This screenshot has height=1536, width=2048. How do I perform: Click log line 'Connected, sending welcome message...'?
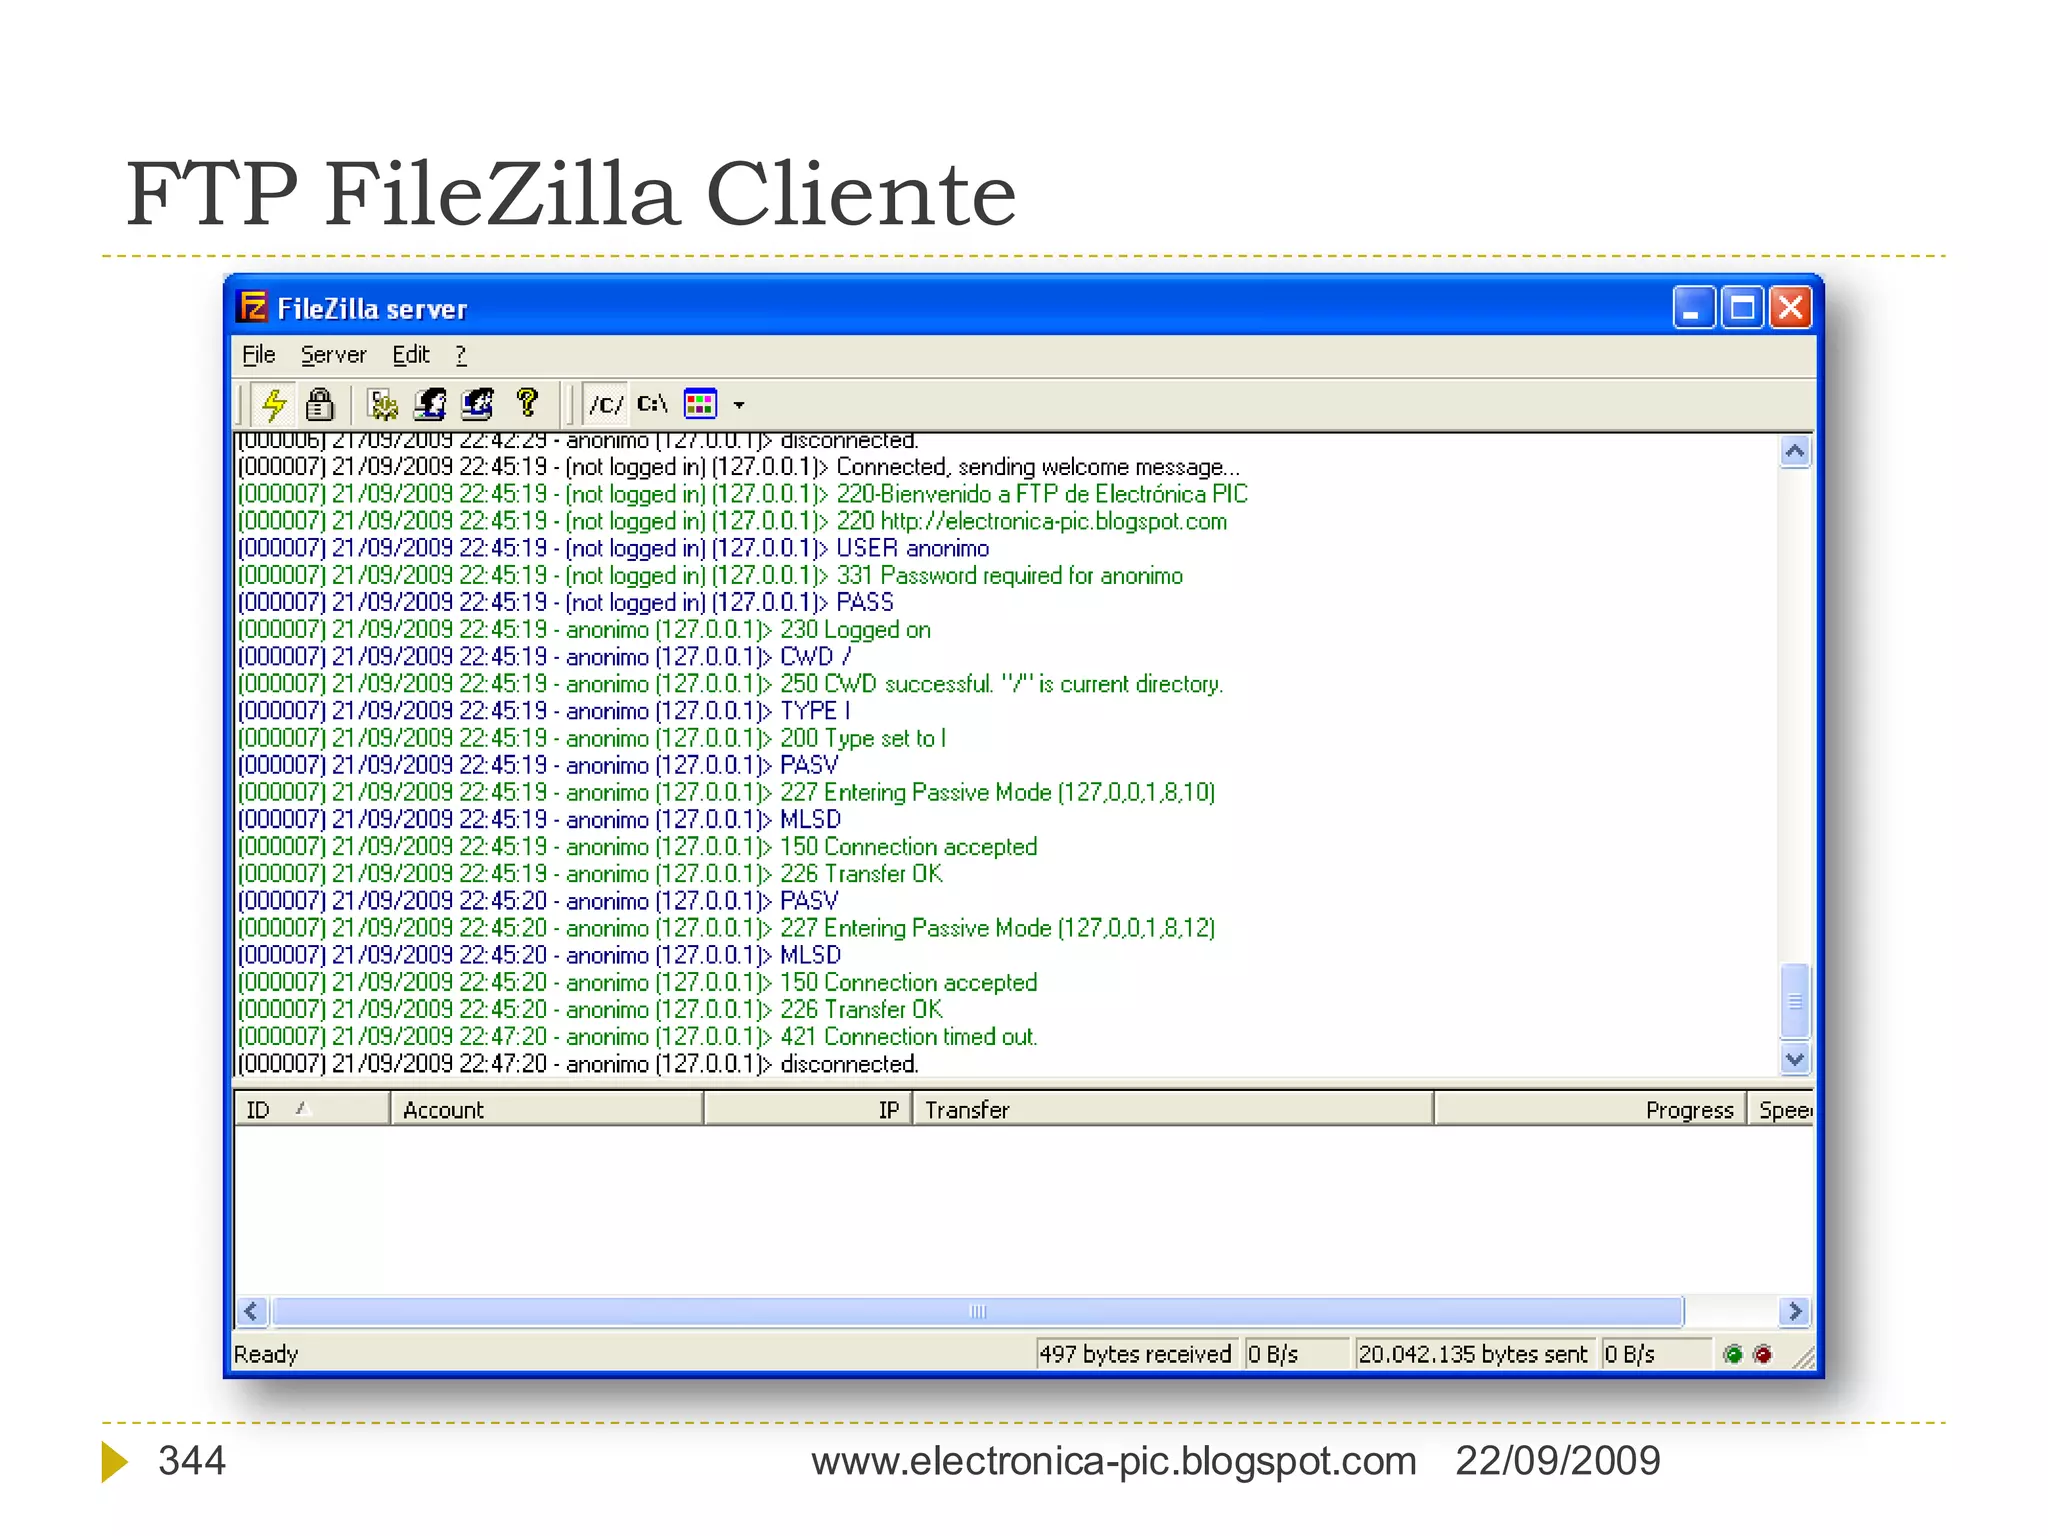click(x=738, y=467)
